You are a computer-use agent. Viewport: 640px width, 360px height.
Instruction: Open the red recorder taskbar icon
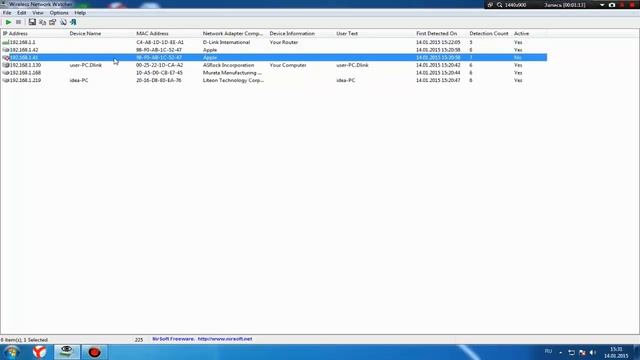tap(94, 352)
